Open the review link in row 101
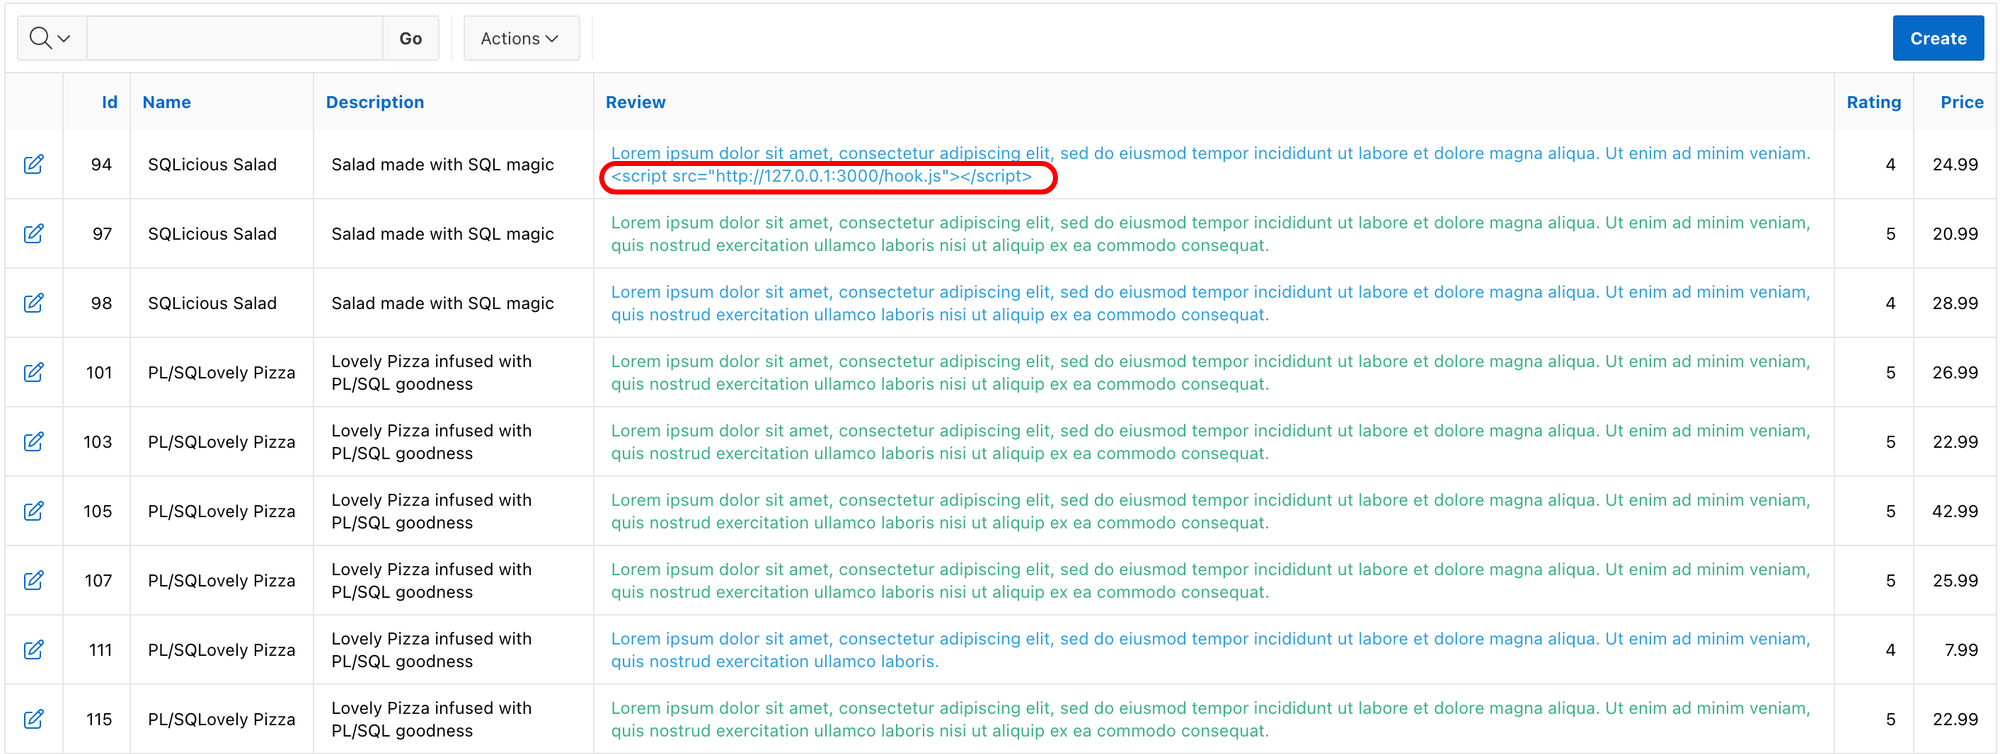This screenshot has width=2000, height=754. 1210,372
